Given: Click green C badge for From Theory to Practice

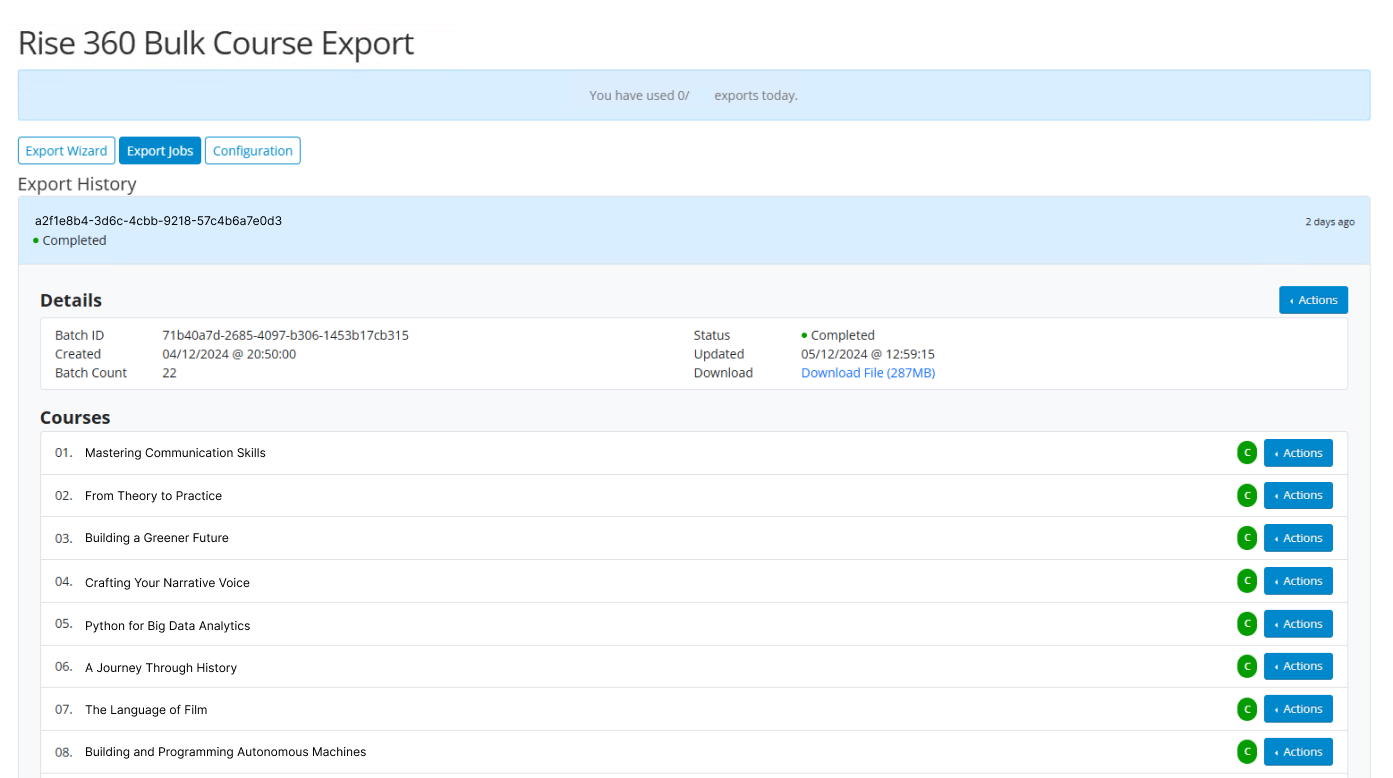Looking at the screenshot, I should pos(1247,495).
